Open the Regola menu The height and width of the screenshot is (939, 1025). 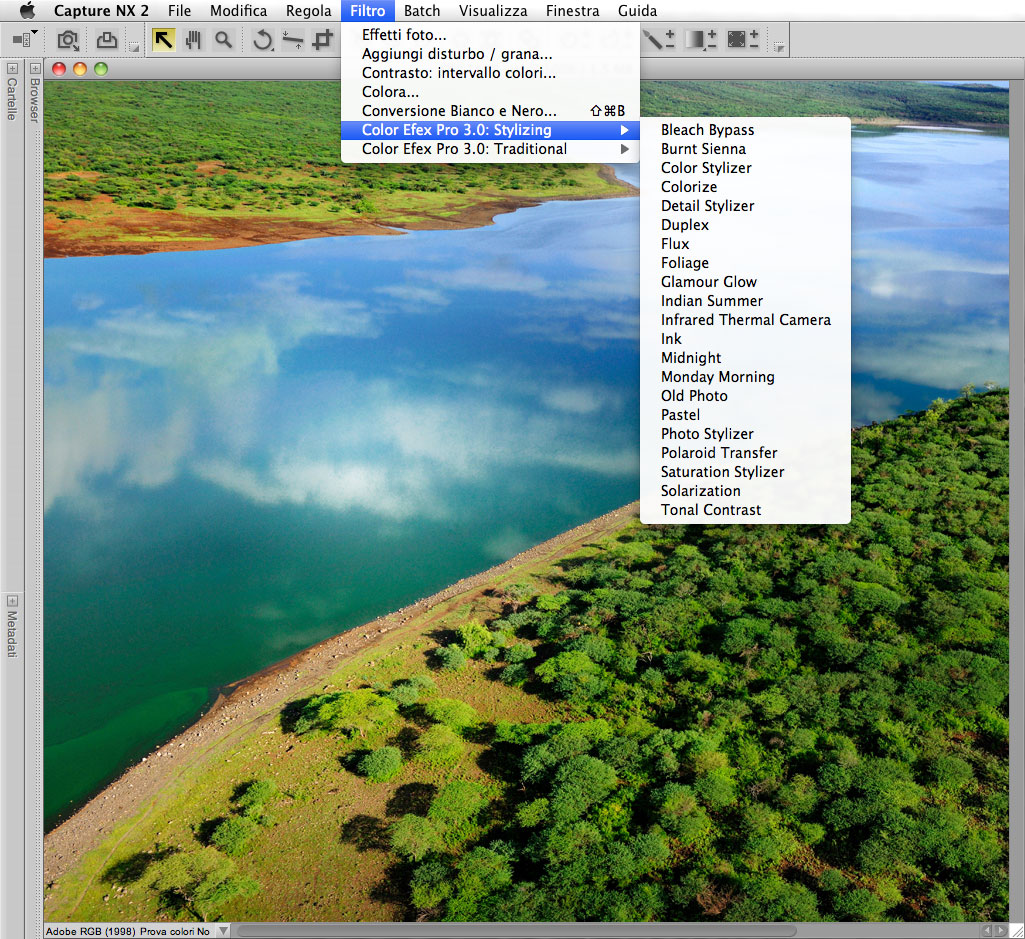click(309, 11)
